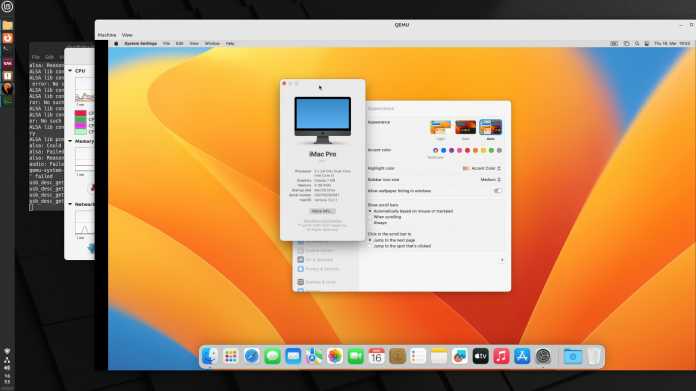Open the Downloads folder in the dock
The image size is (696, 391).
pyautogui.click(x=573, y=356)
